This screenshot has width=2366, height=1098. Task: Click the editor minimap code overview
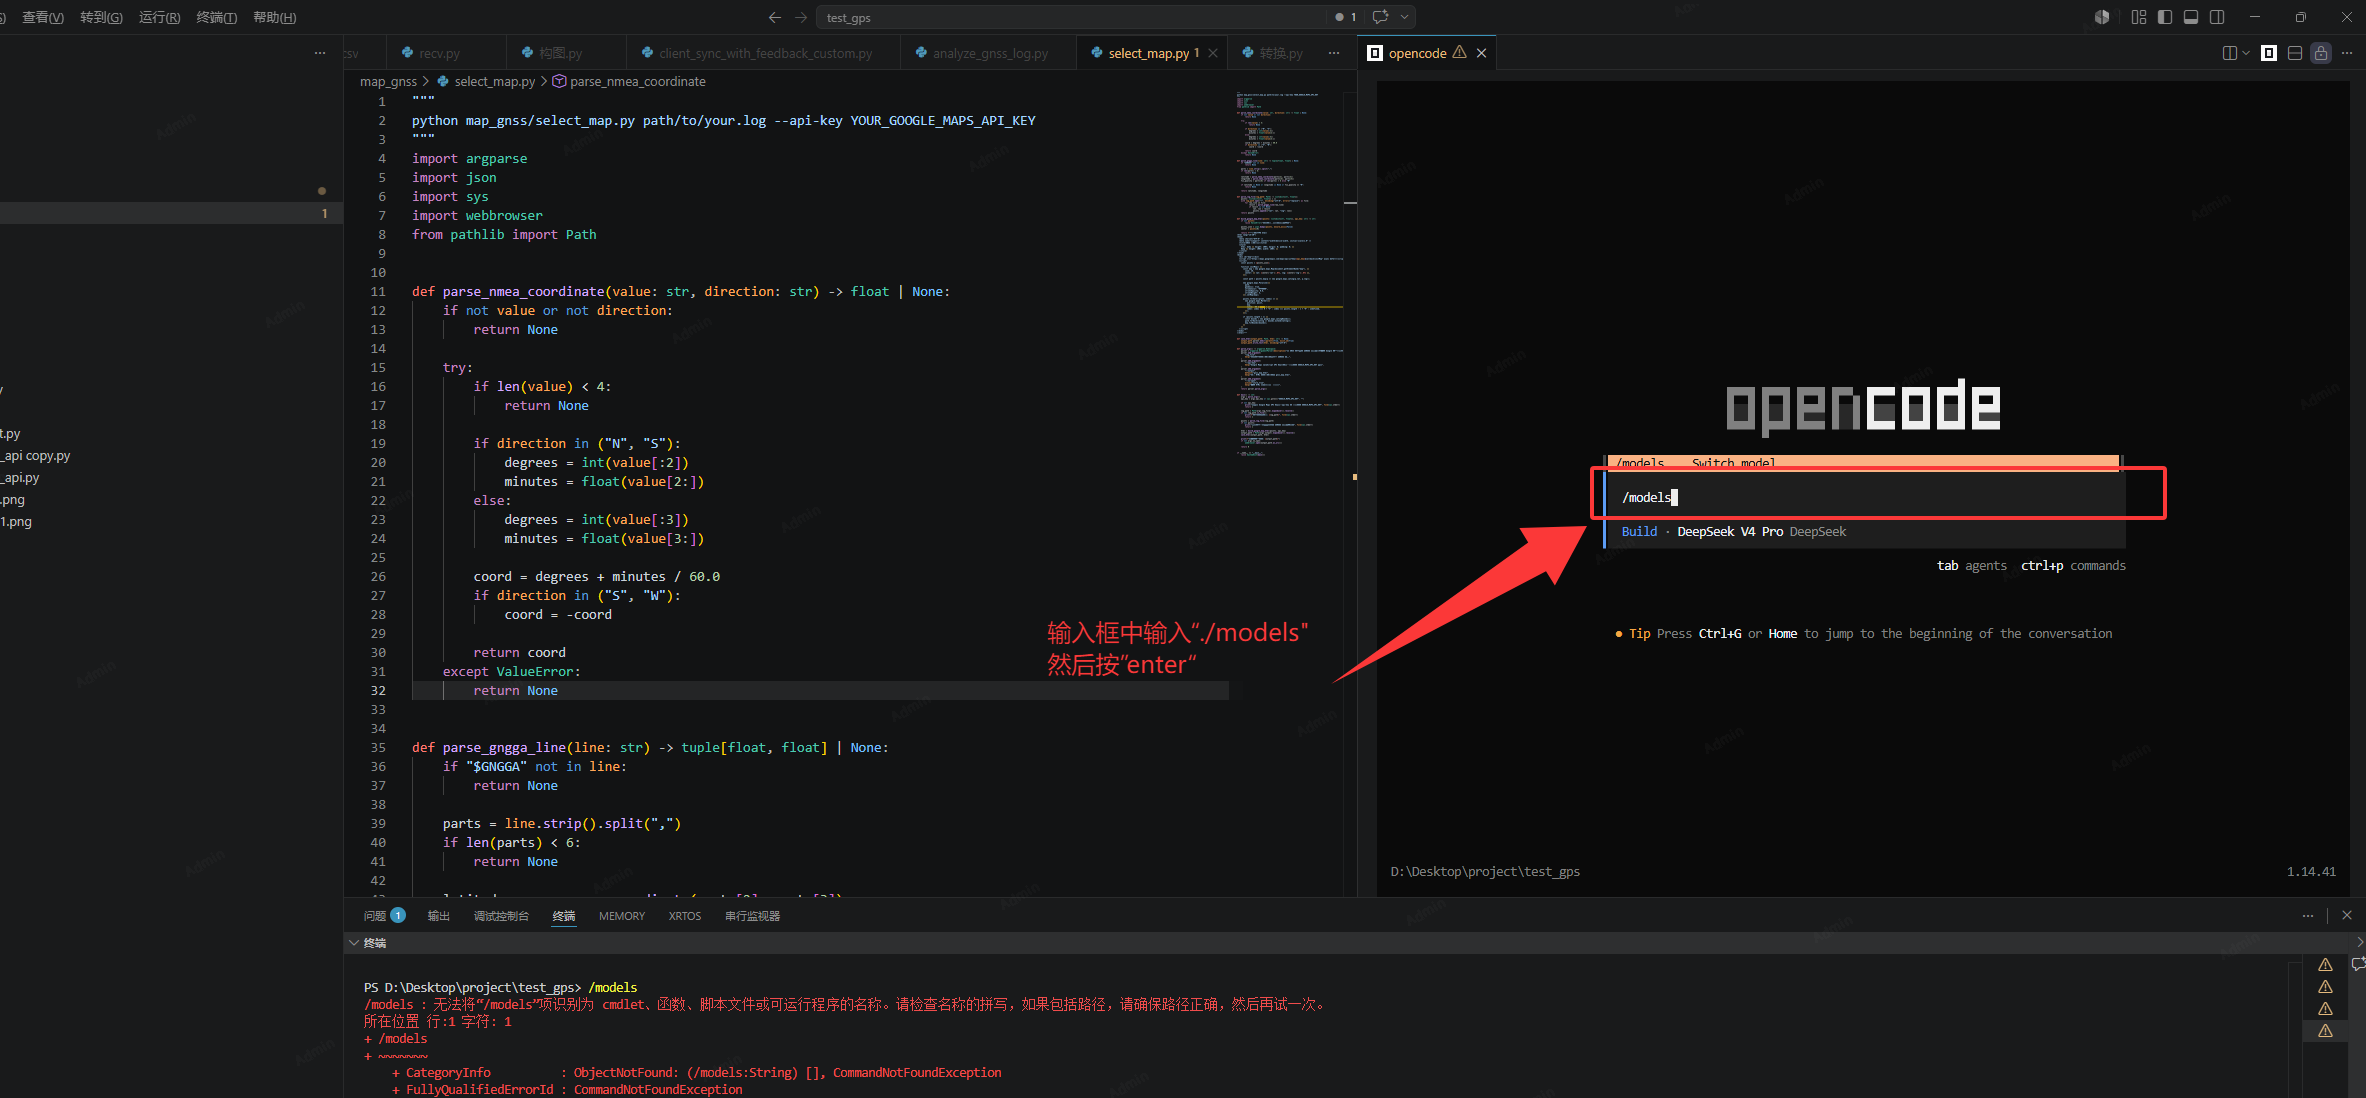pyautogui.click(x=1288, y=275)
